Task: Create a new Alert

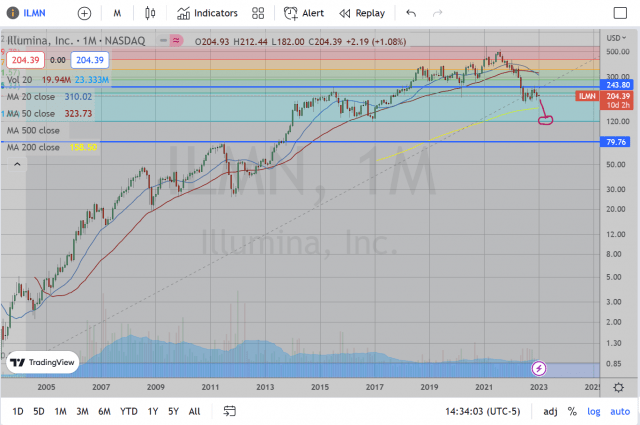Action: 303,13
